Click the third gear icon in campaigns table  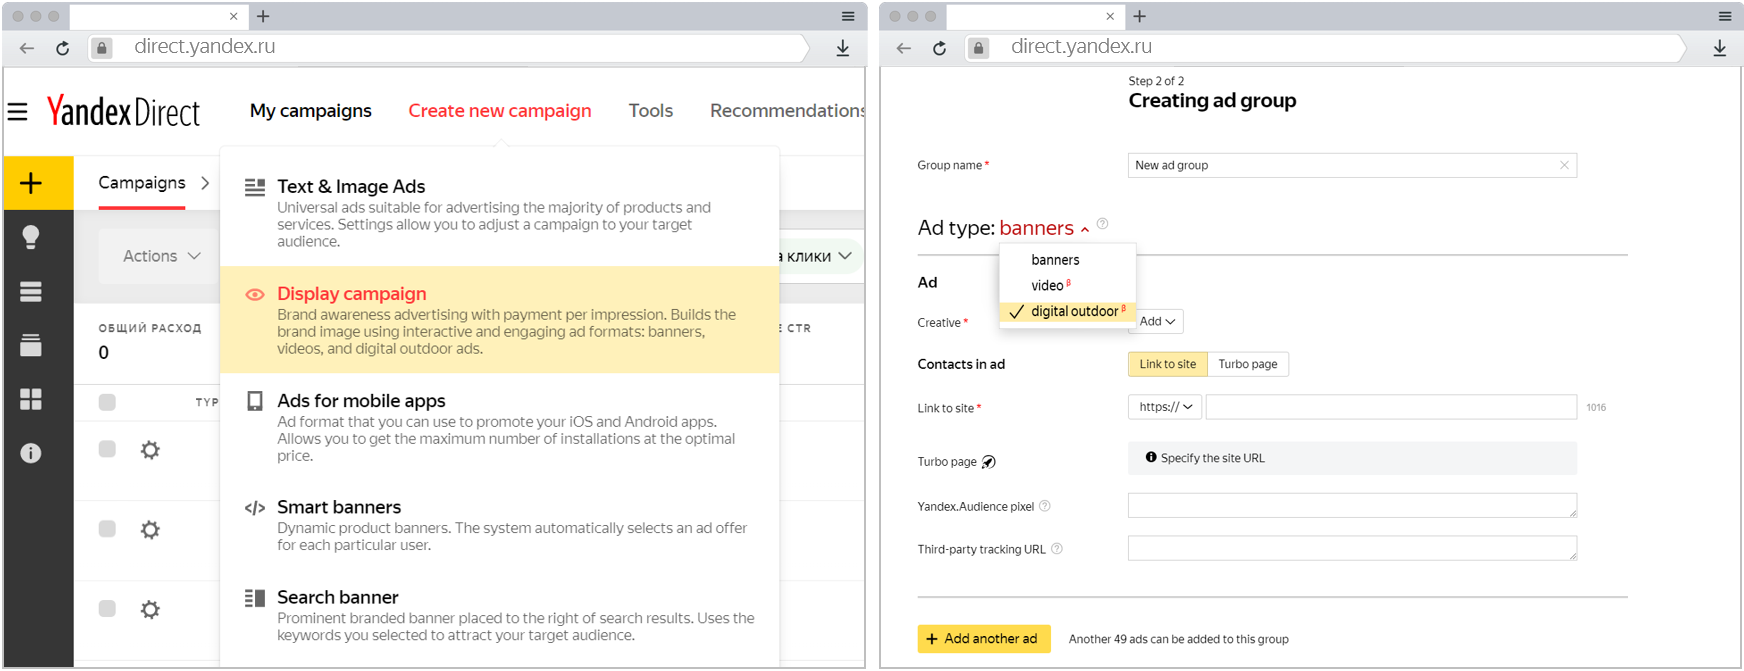(150, 610)
